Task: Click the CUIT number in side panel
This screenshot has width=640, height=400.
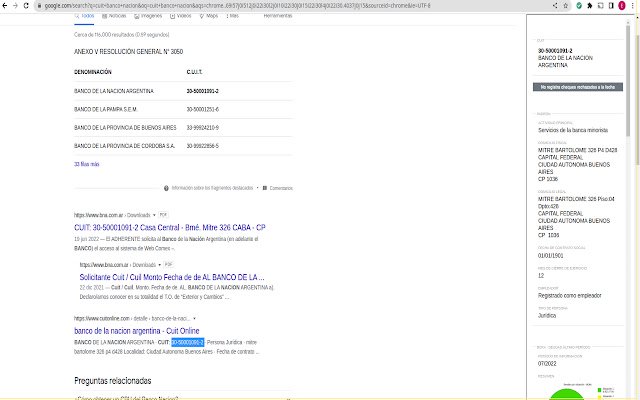Action: pyautogui.click(x=555, y=51)
